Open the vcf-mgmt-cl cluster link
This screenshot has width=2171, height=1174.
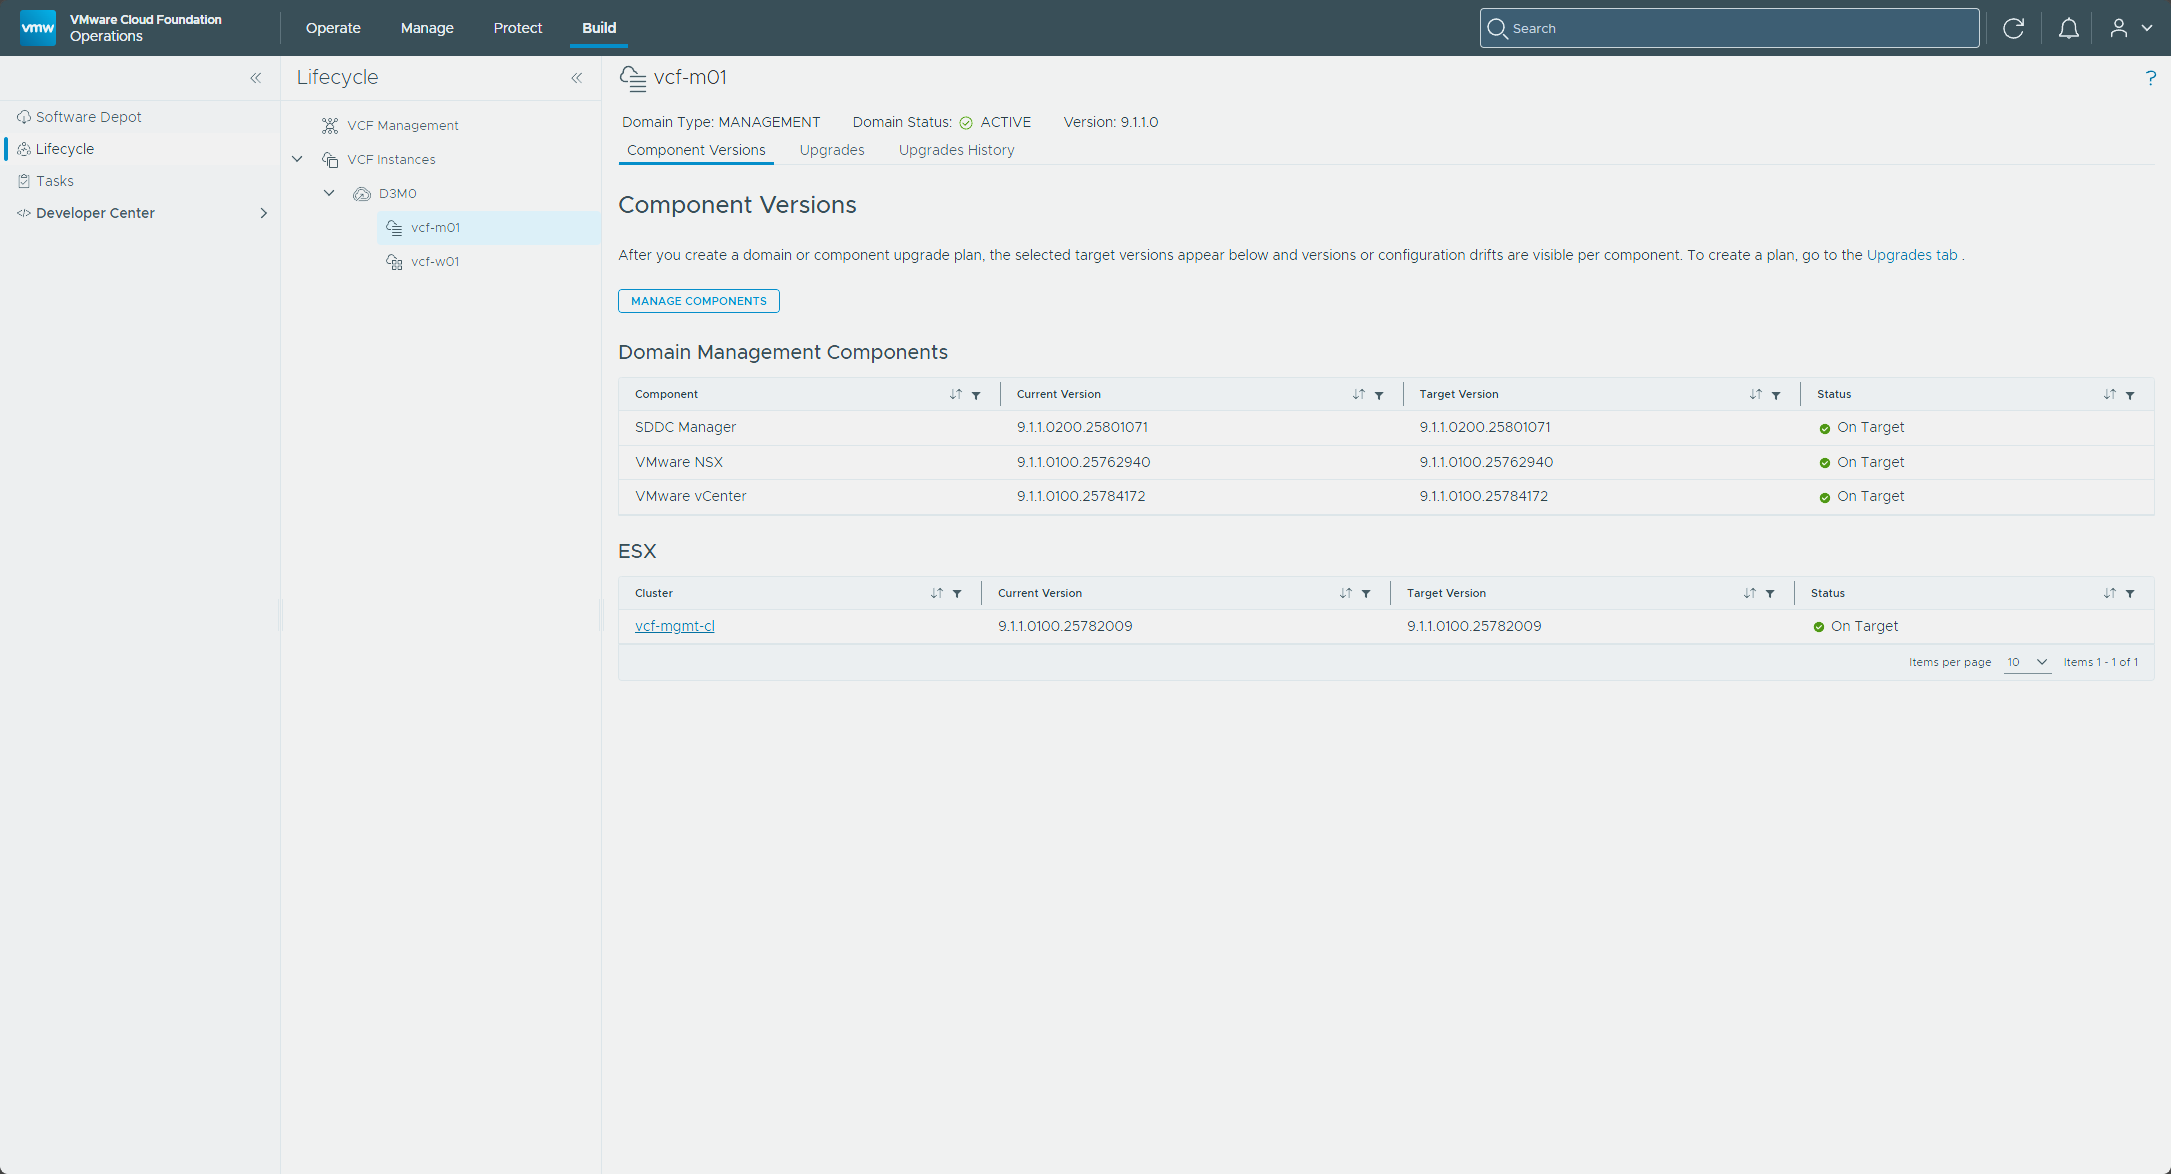tap(675, 626)
